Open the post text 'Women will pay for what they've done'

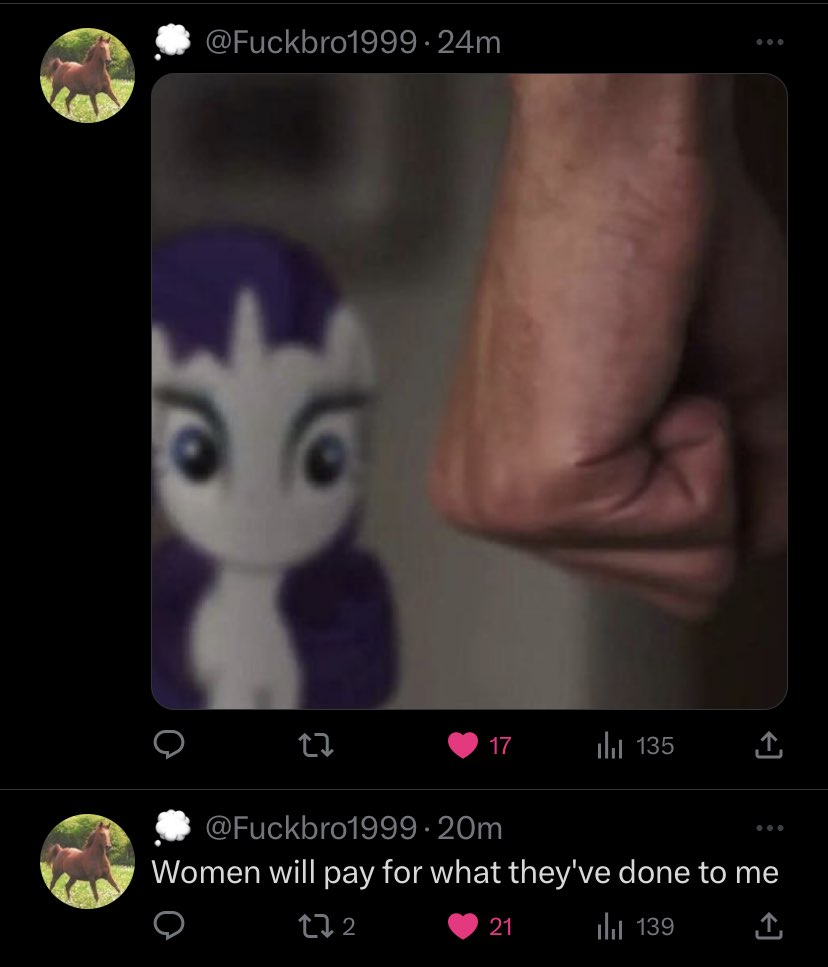coord(465,873)
